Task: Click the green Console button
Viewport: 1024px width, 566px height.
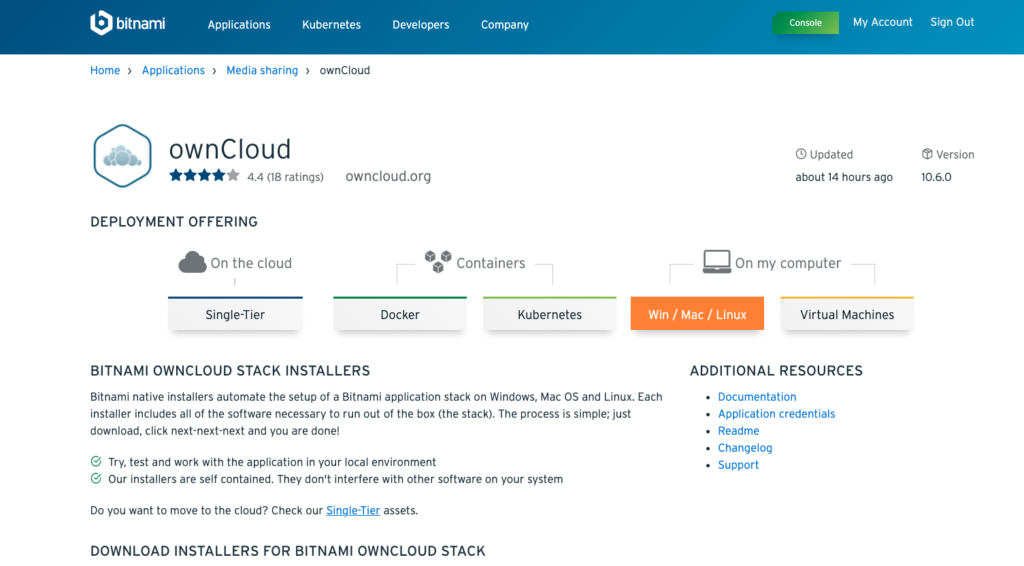Action: click(x=805, y=23)
